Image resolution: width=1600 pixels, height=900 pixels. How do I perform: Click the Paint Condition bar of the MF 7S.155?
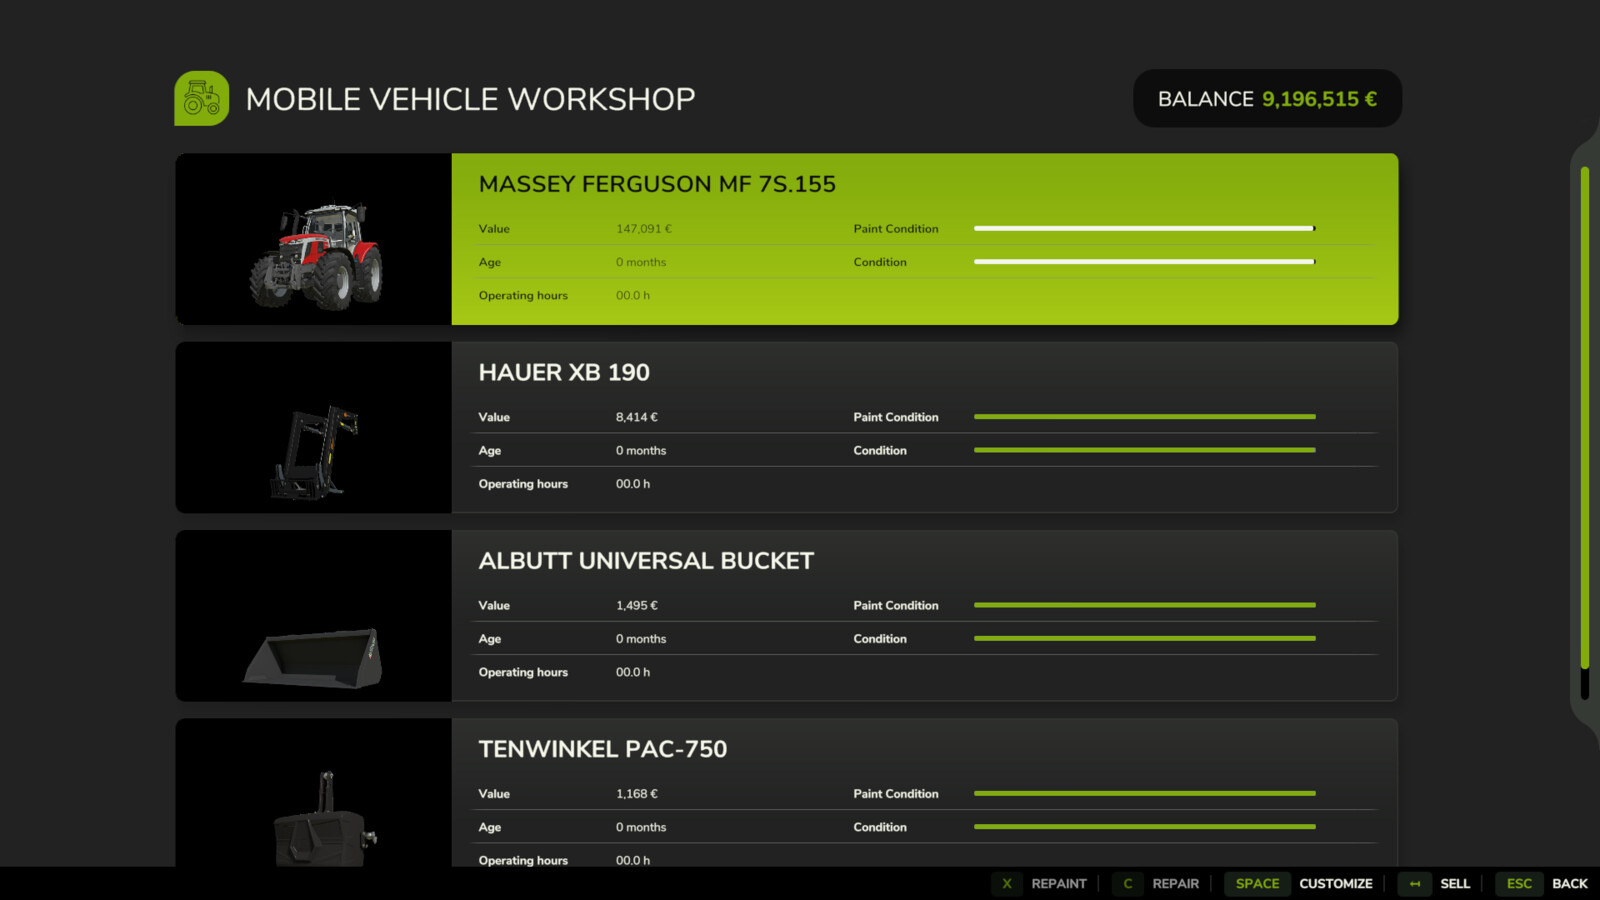[x=1143, y=228]
